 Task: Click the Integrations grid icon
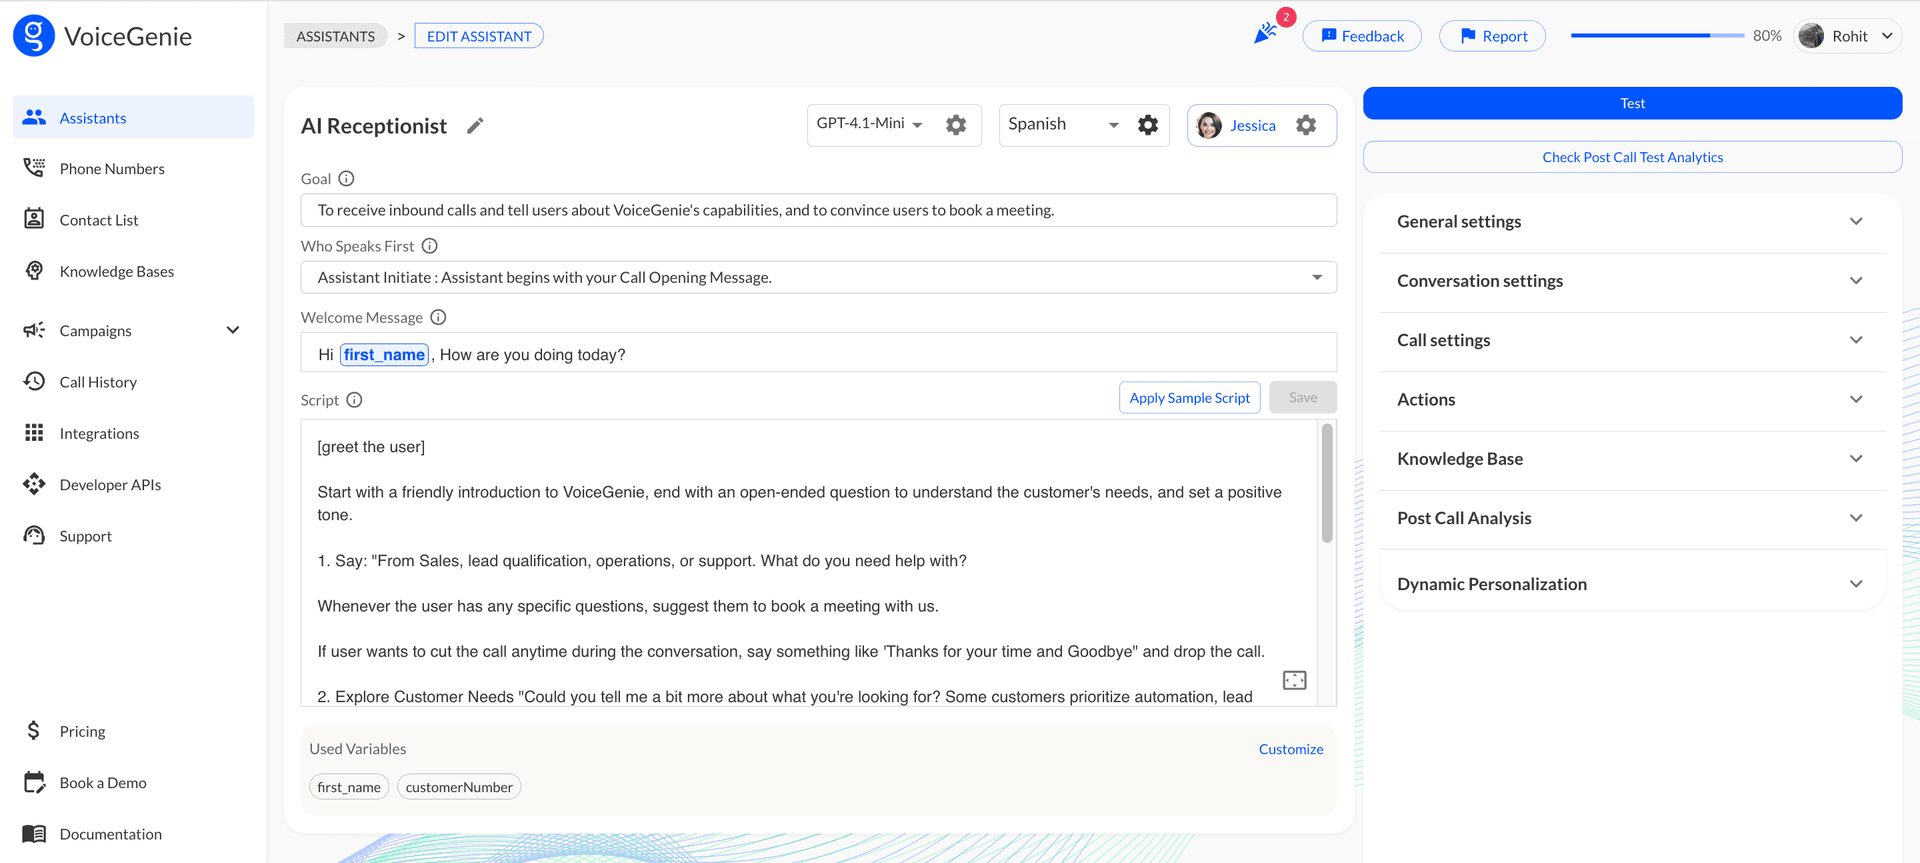34,432
